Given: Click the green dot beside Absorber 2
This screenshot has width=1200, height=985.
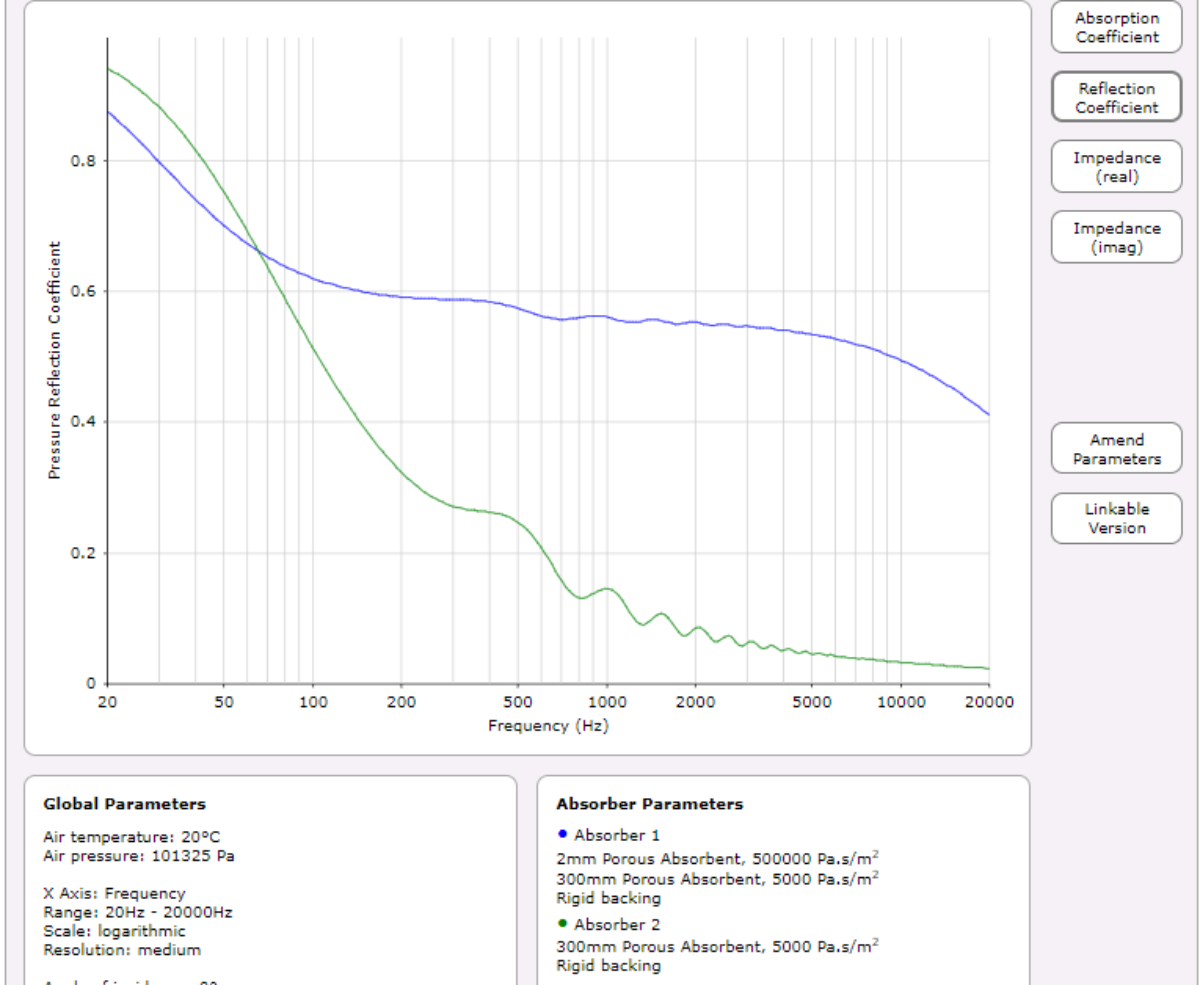Looking at the screenshot, I should pyautogui.click(x=562, y=923).
